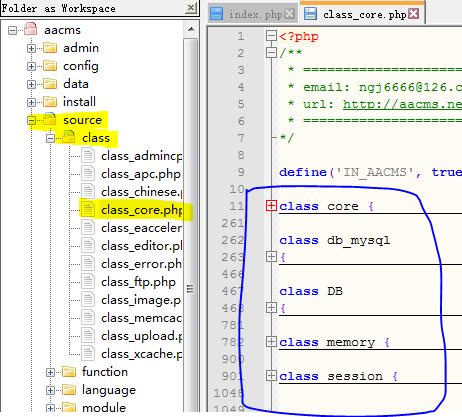Expand the data folder

click(x=31, y=84)
